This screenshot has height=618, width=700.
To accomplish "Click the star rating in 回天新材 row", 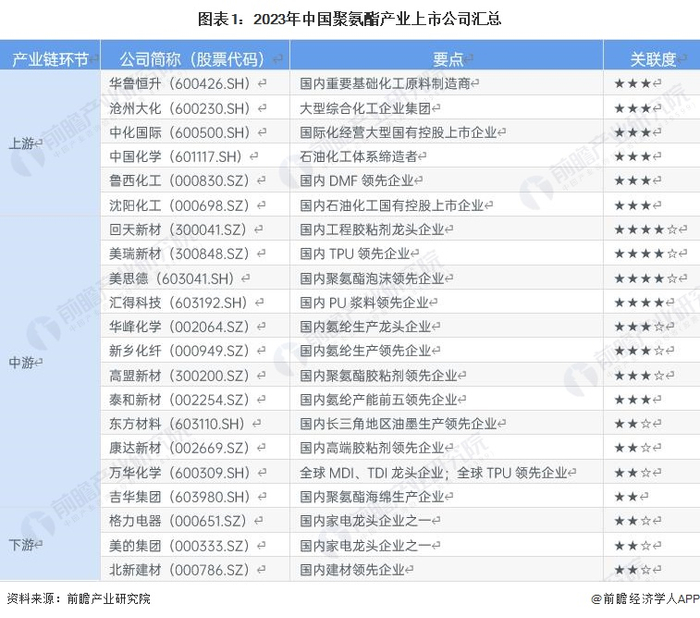I will point(646,230).
